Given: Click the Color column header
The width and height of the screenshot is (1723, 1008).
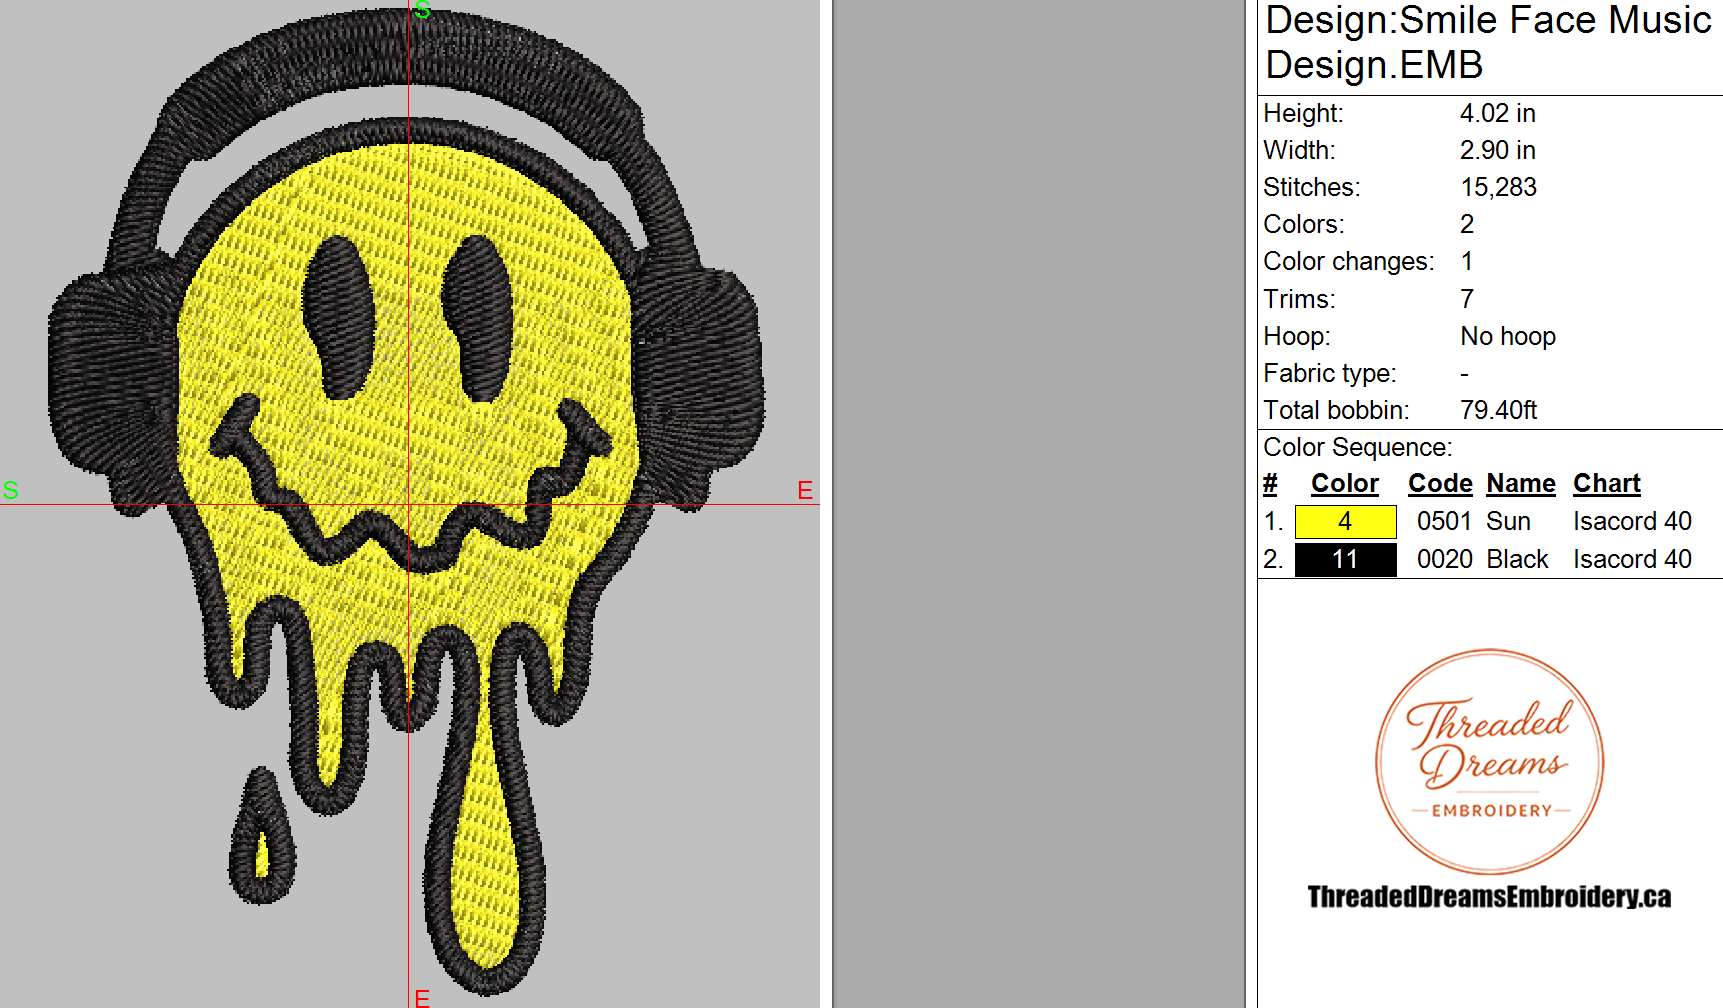Looking at the screenshot, I should click(x=1345, y=484).
